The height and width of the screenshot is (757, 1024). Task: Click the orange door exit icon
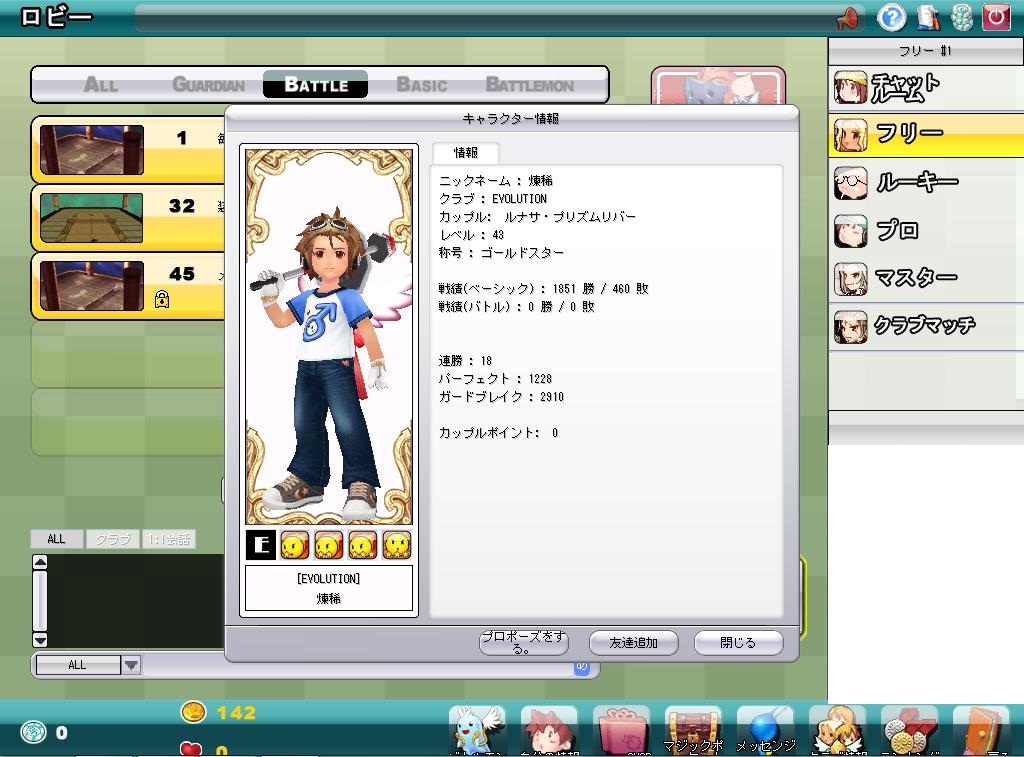pyautogui.click(x=980, y=730)
